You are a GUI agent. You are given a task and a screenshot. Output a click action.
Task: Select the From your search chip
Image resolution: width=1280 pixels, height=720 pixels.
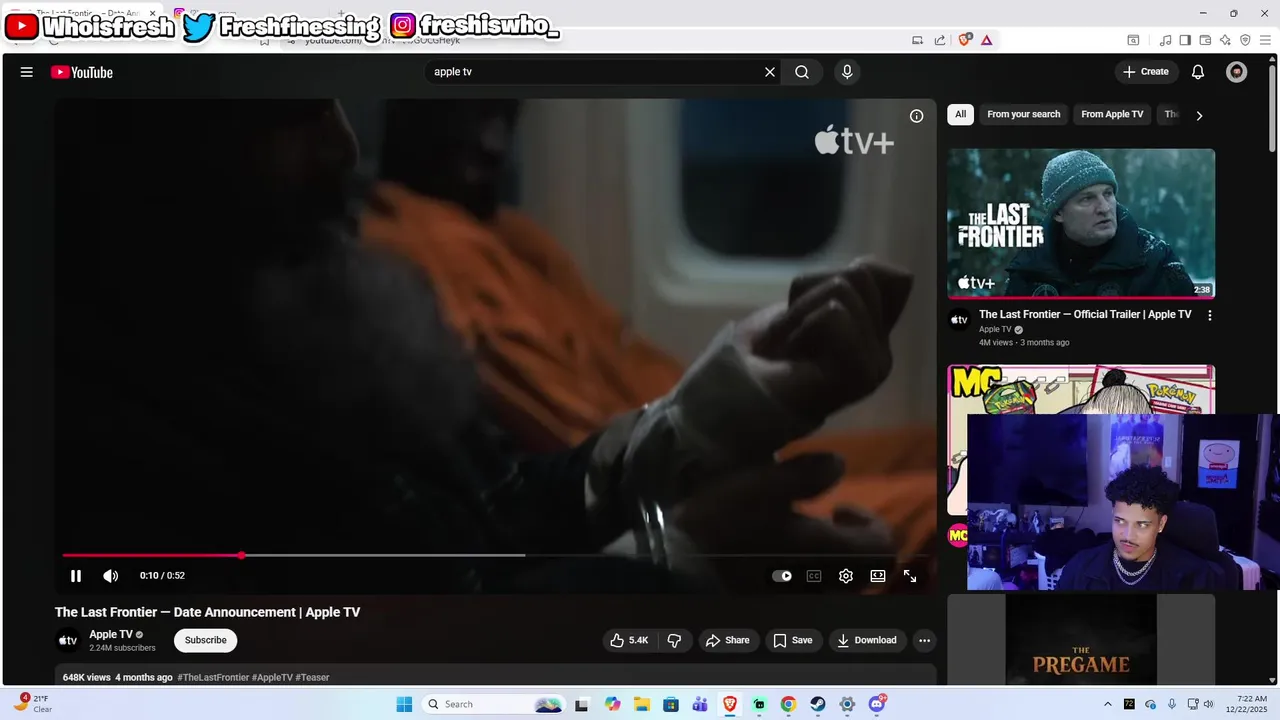click(1023, 114)
